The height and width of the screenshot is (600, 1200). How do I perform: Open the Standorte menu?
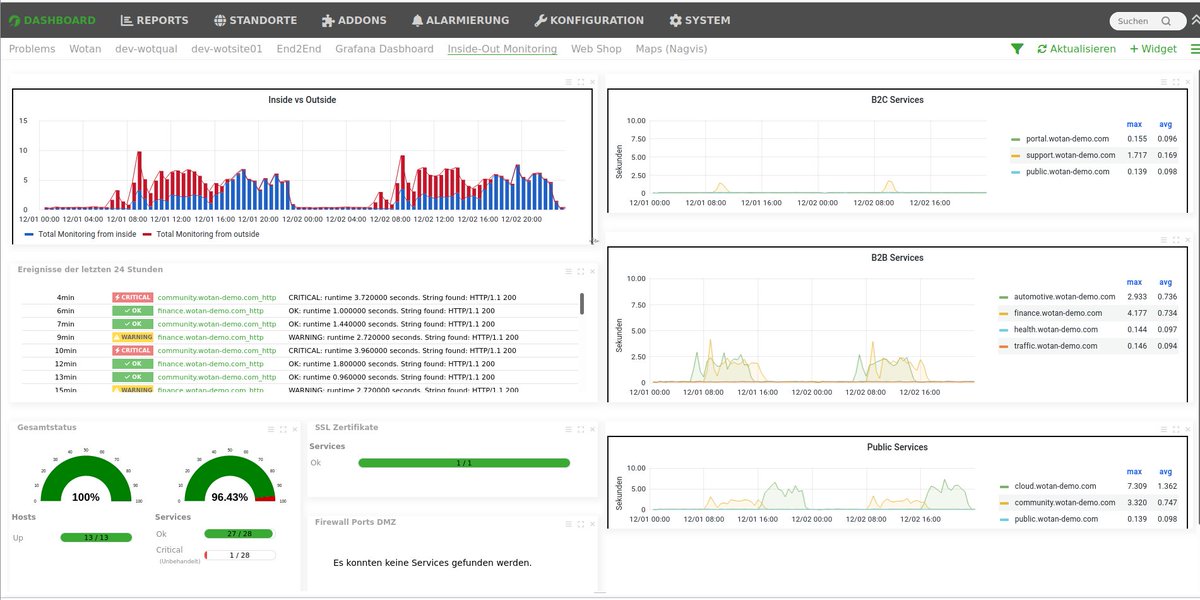pyautogui.click(x=254, y=20)
